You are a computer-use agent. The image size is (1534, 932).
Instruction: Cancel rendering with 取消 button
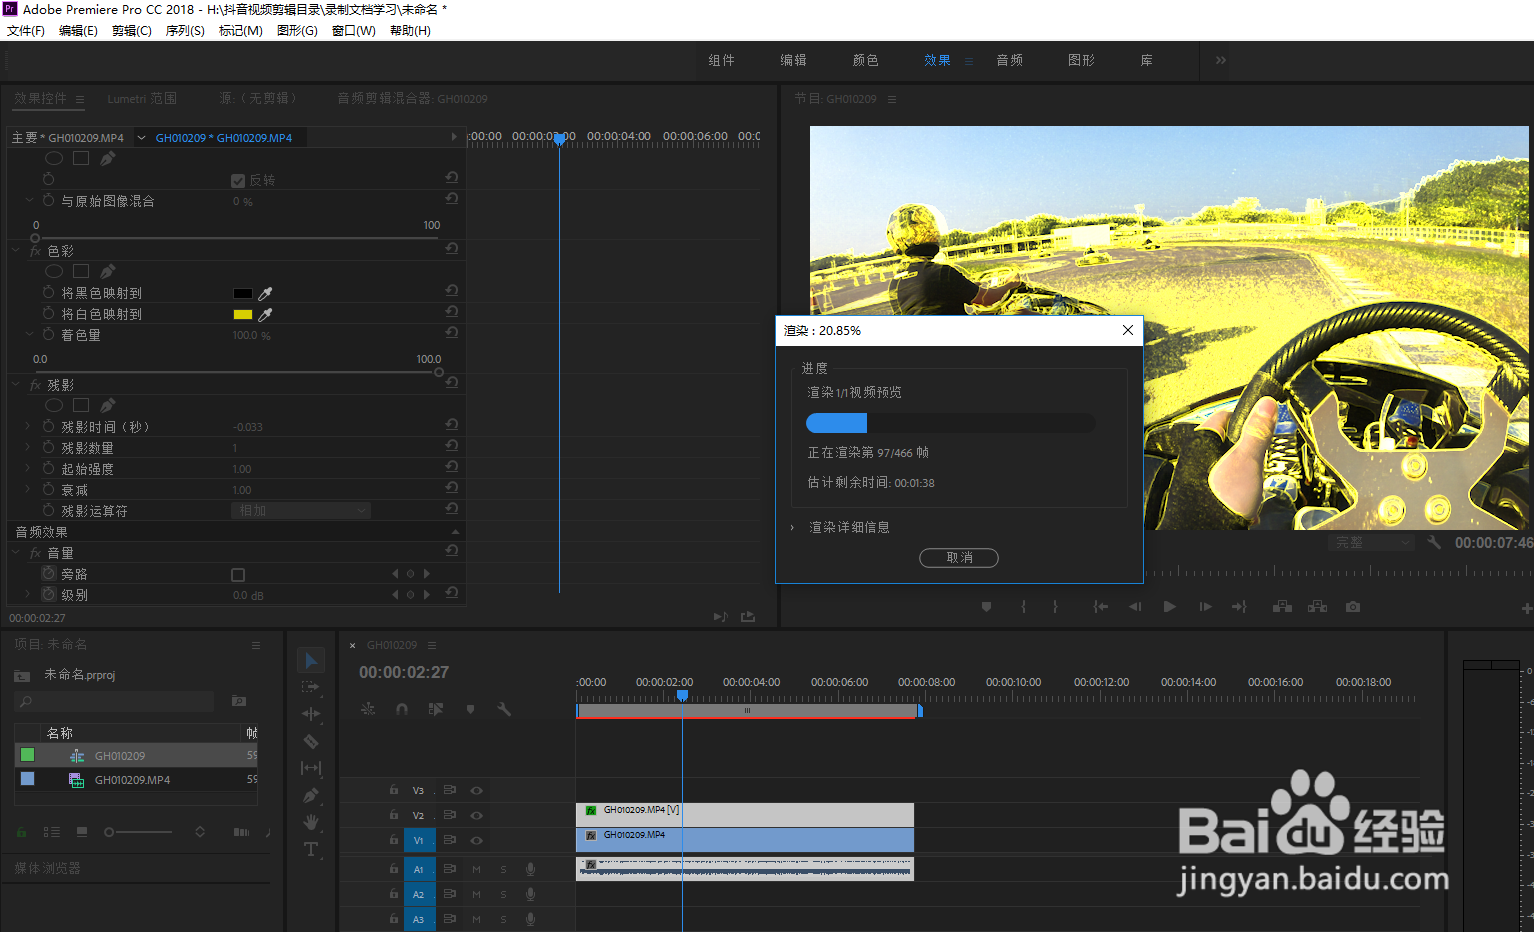click(959, 558)
